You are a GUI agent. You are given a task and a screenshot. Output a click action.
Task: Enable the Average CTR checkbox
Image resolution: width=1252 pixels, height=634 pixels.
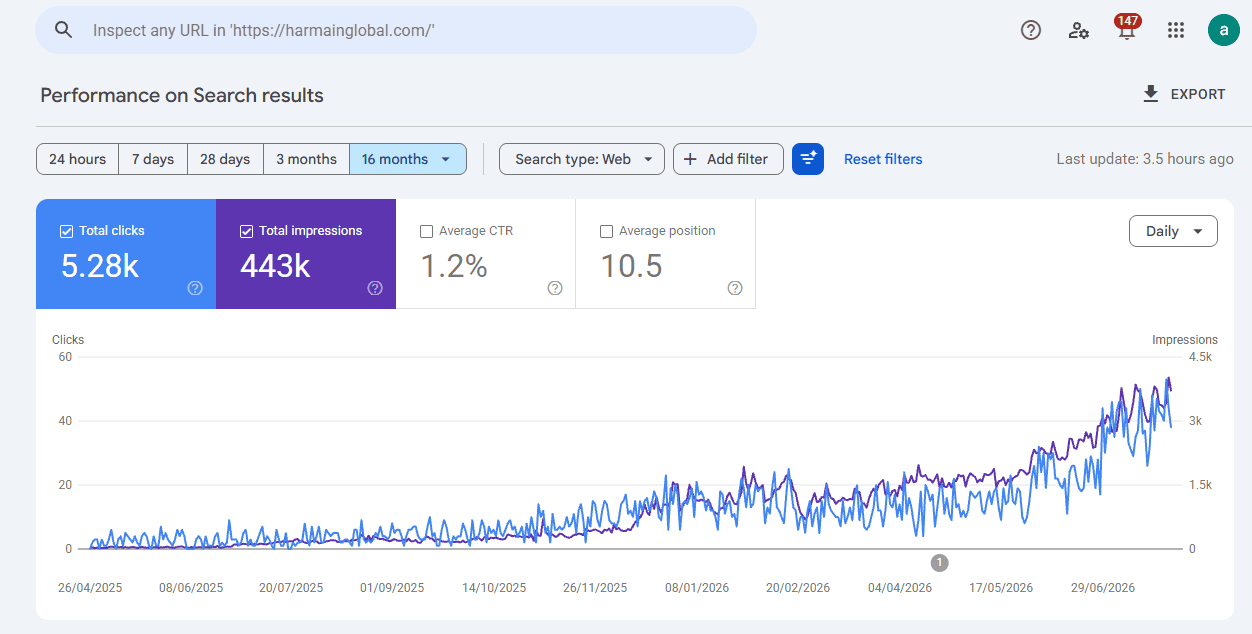pyautogui.click(x=427, y=231)
